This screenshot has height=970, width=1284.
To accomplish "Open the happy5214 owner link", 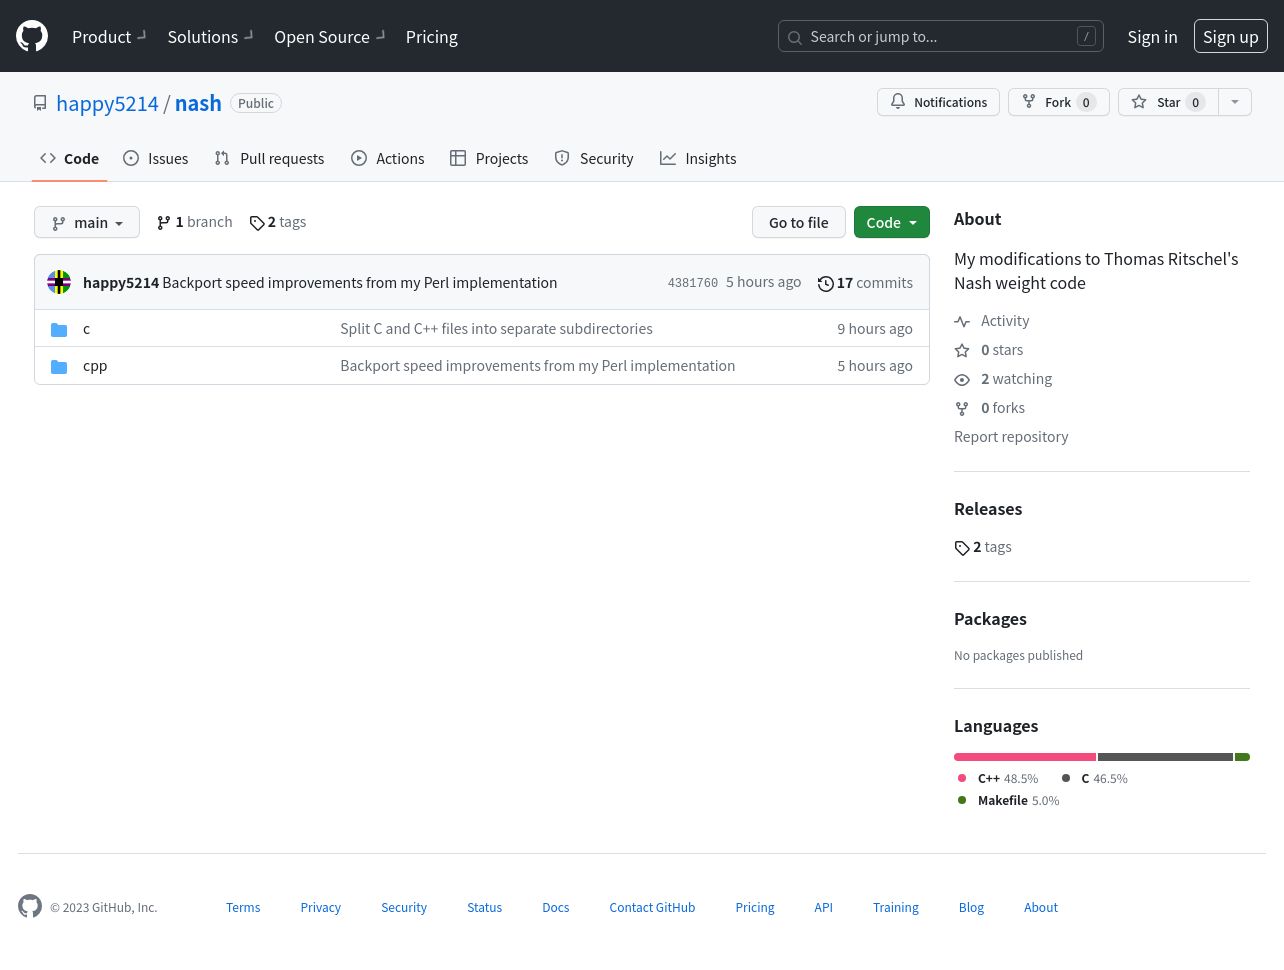I will click(x=107, y=103).
